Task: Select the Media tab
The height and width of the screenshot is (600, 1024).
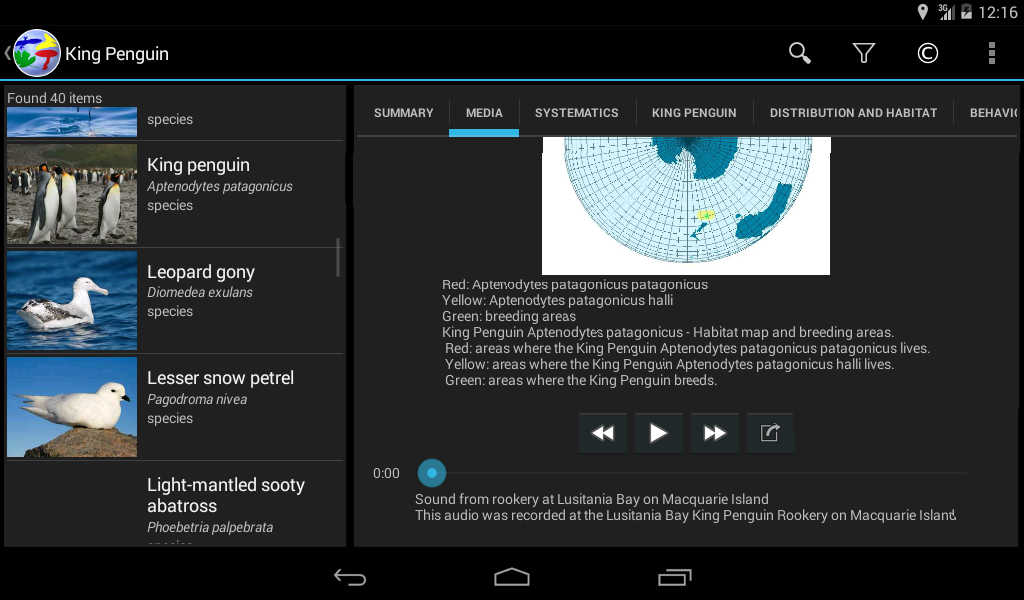Action: click(484, 113)
